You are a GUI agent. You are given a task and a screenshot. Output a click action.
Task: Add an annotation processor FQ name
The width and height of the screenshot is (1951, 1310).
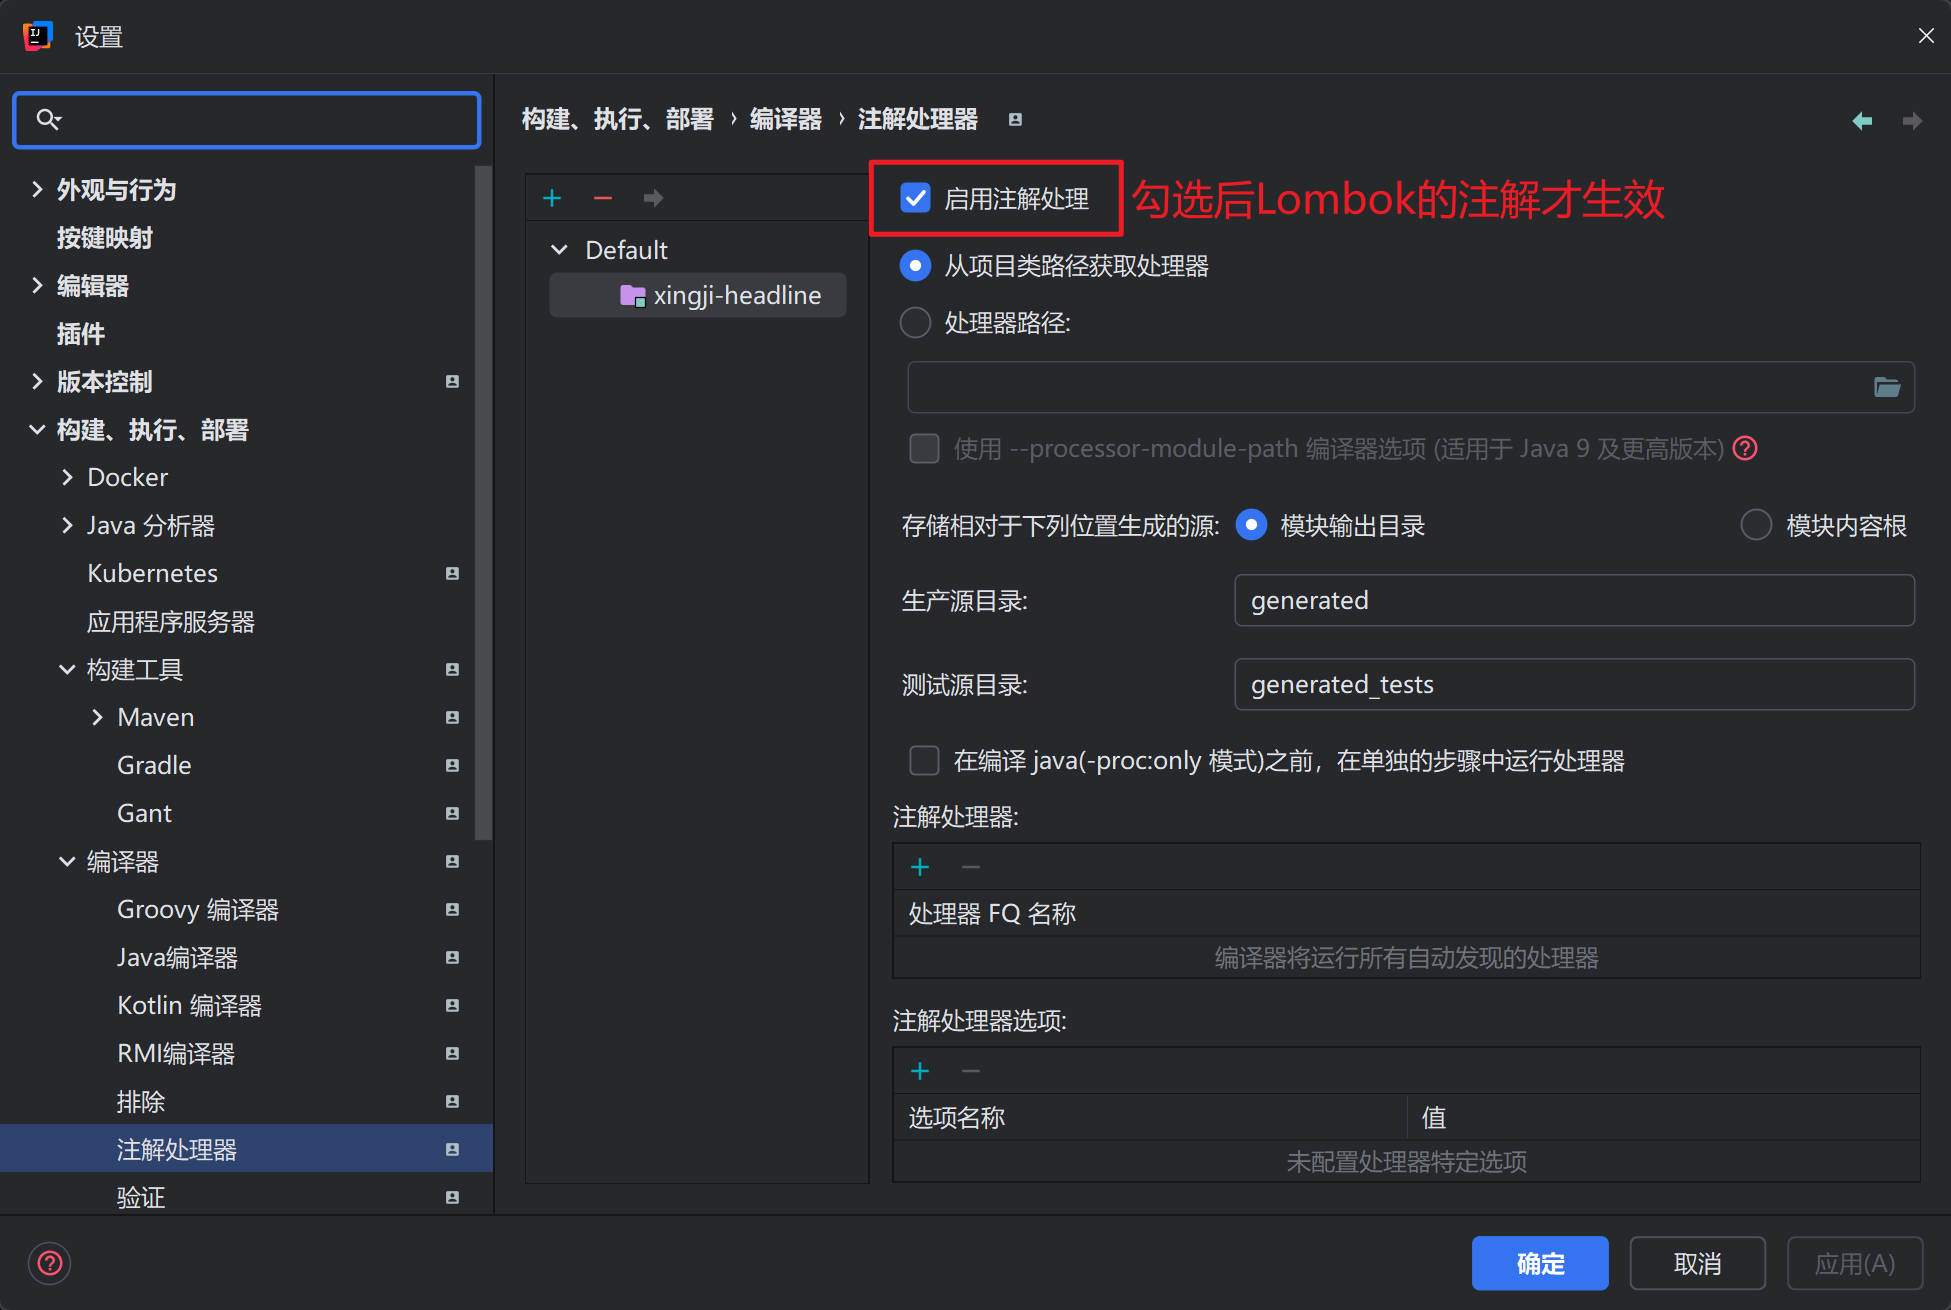[920, 867]
